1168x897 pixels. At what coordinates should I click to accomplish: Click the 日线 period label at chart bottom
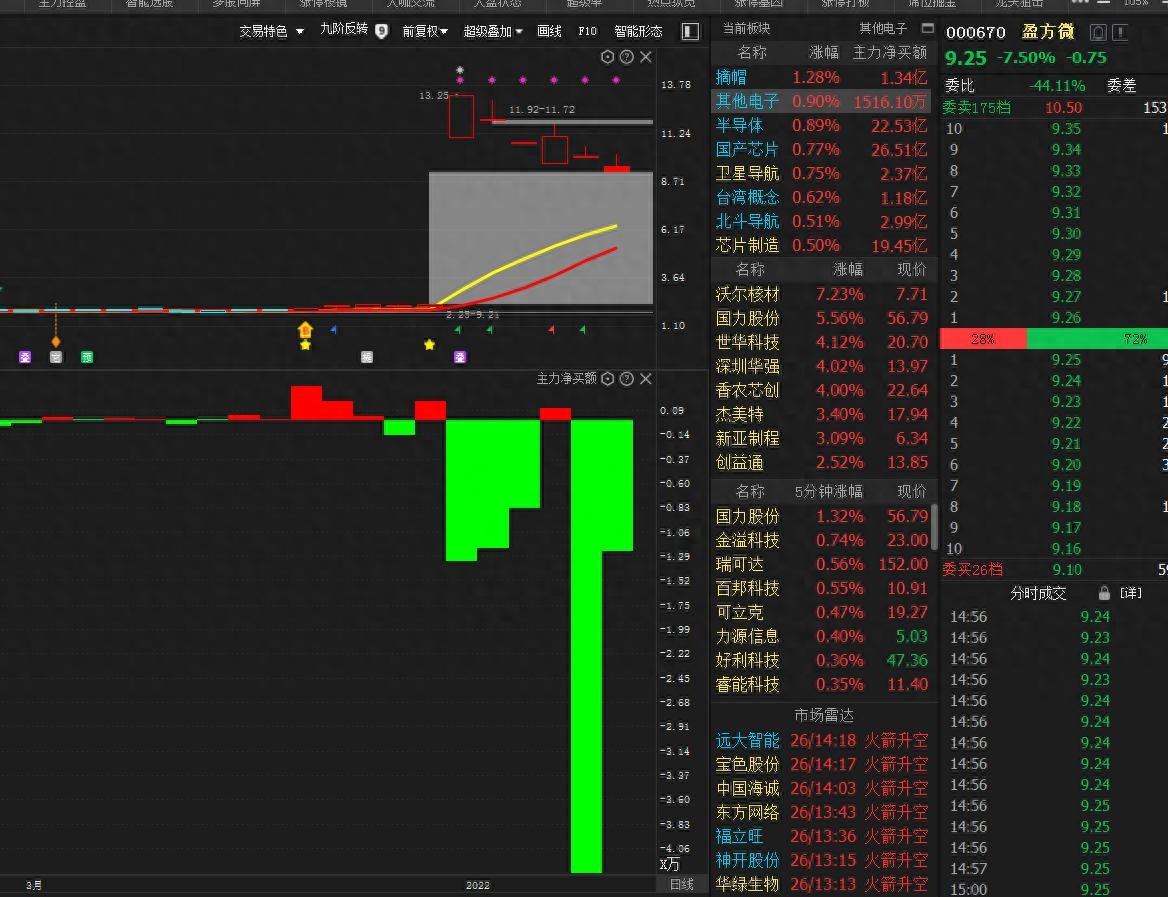click(681, 885)
